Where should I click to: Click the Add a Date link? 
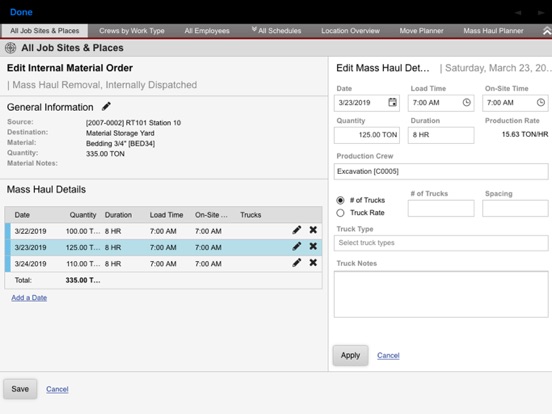pyautogui.click(x=29, y=298)
